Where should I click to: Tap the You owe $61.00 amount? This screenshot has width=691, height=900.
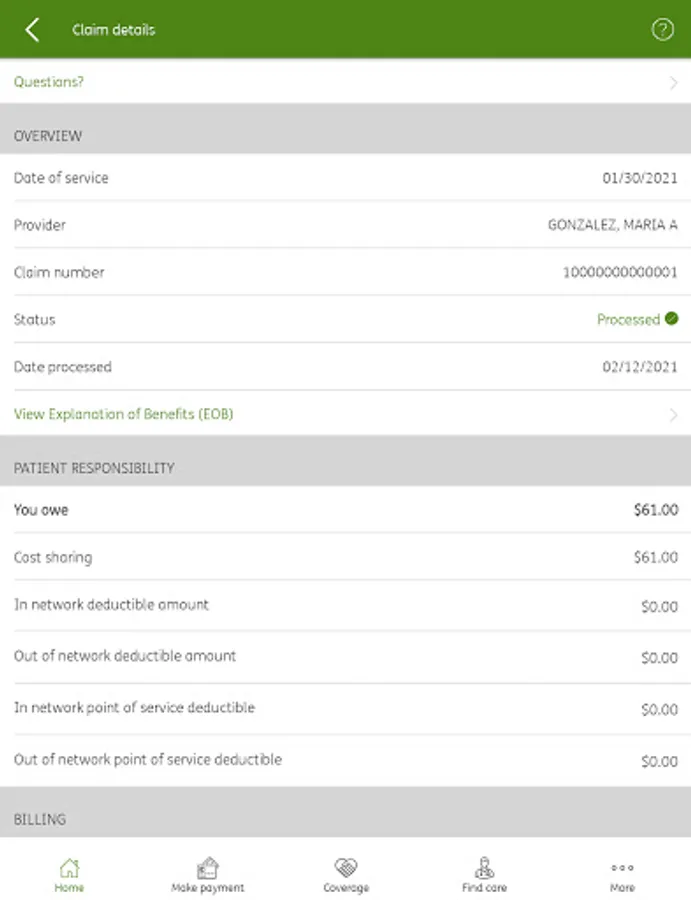pos(656,510)
